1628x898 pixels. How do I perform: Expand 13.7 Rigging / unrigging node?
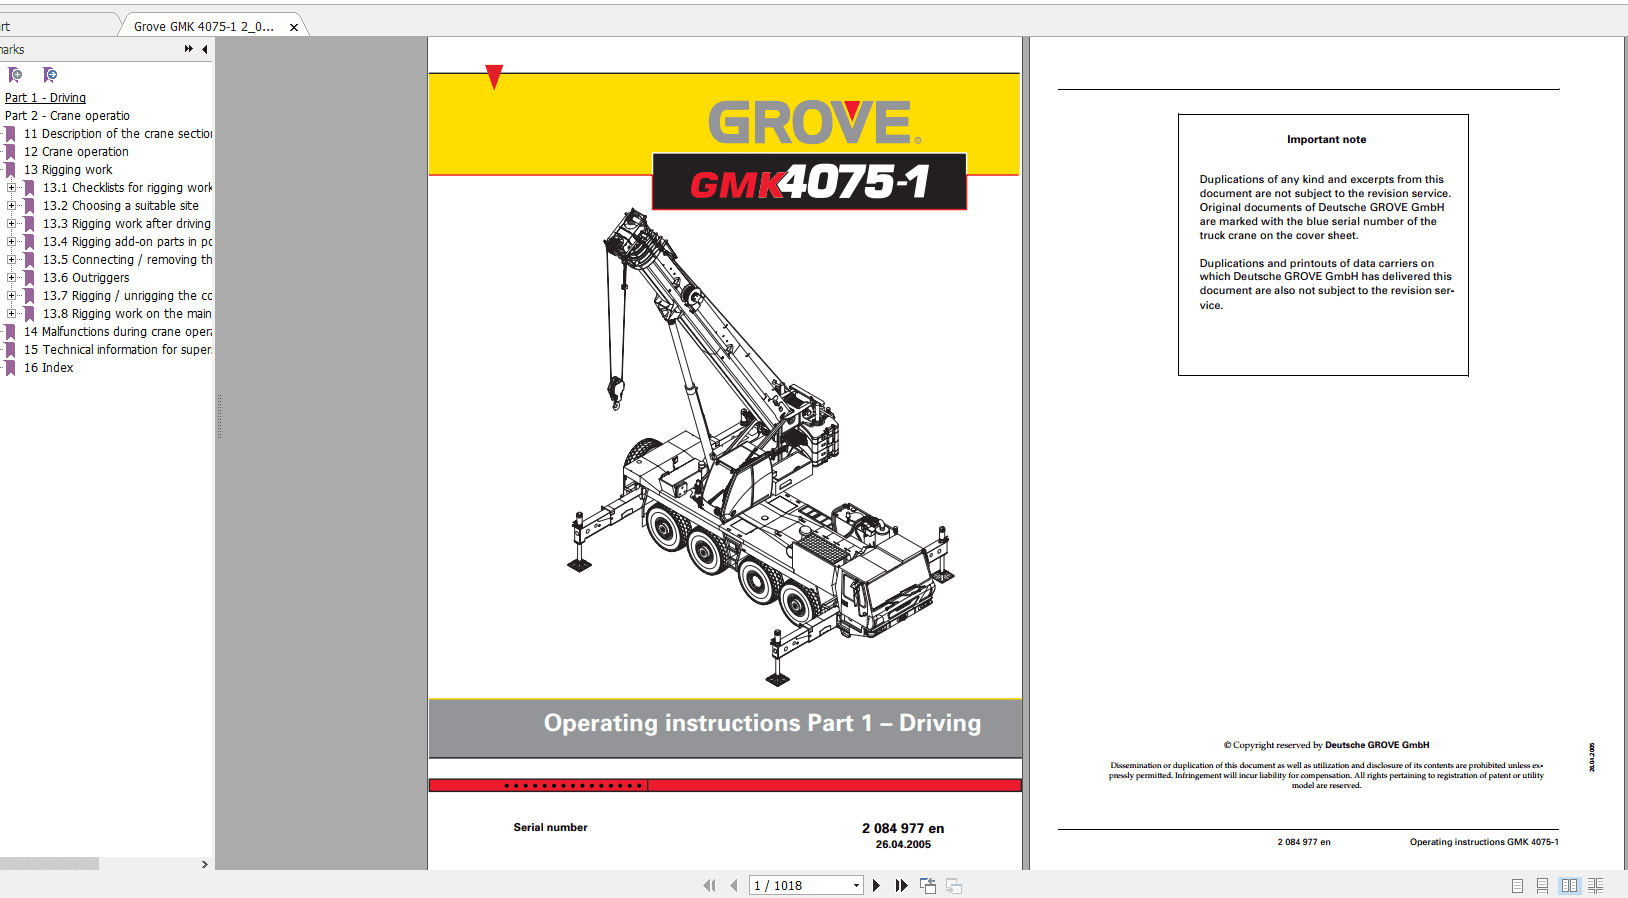point(11,296)
